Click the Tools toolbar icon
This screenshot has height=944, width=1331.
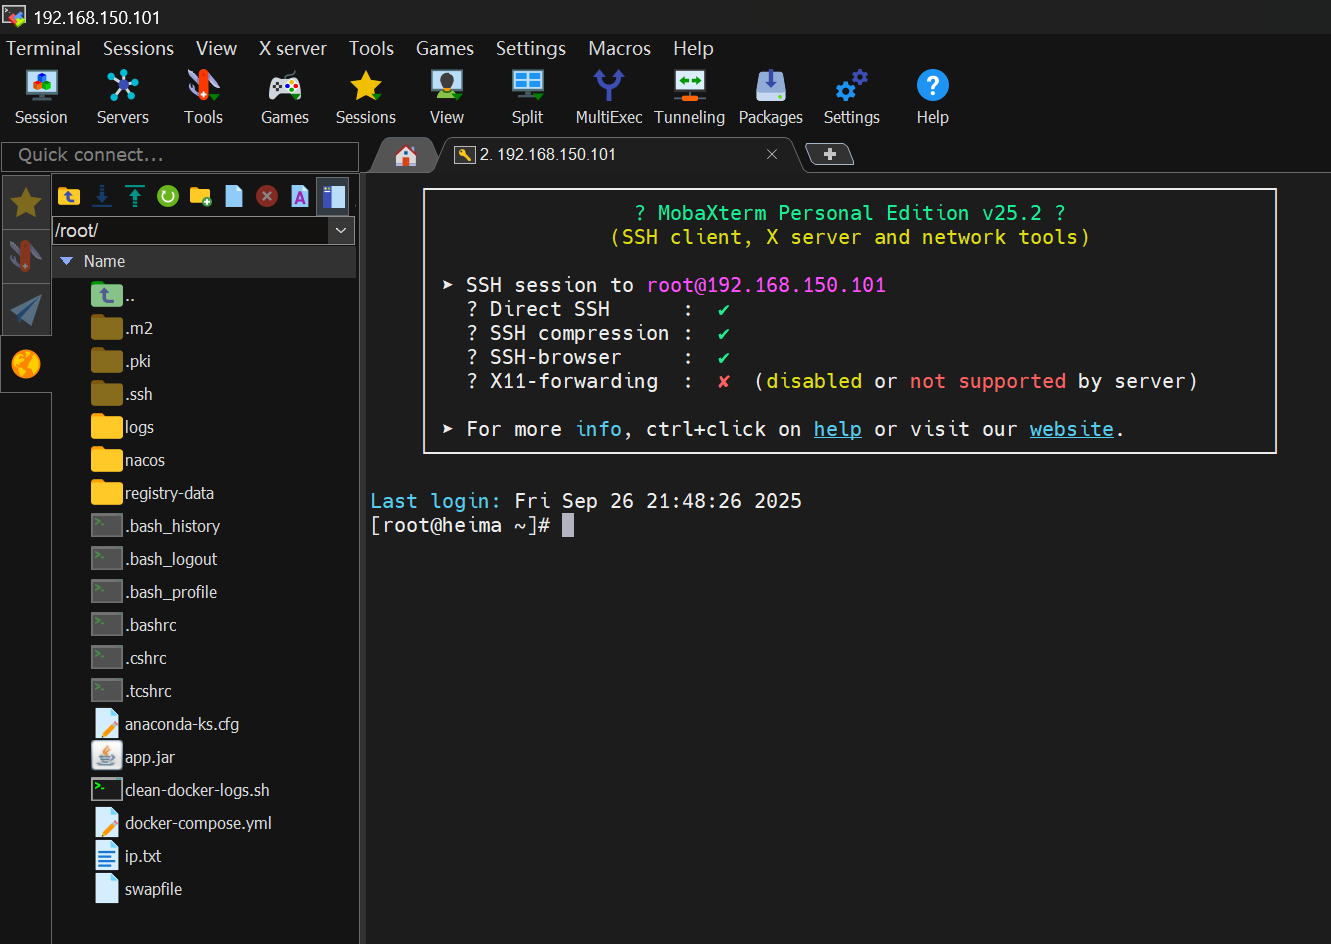point(203,97)
